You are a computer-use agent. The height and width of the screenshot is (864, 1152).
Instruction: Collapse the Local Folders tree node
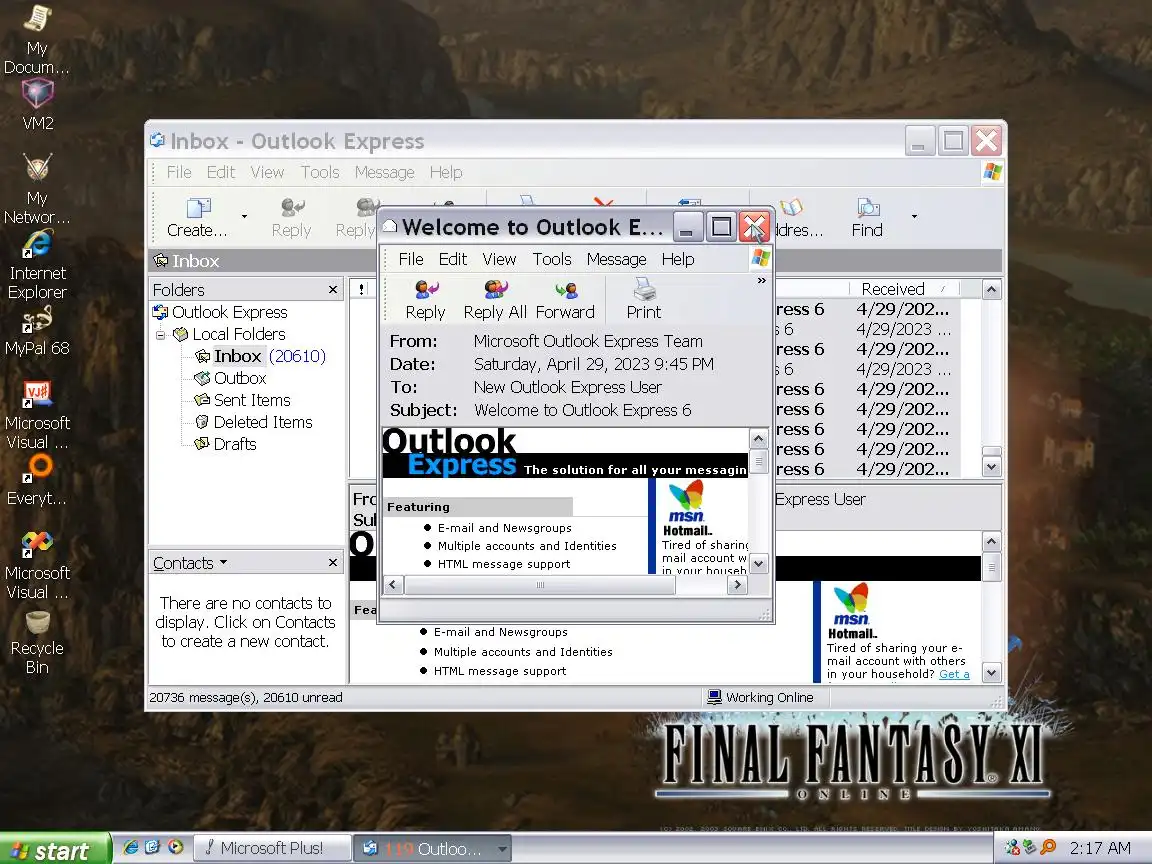(x=160, y=335)
